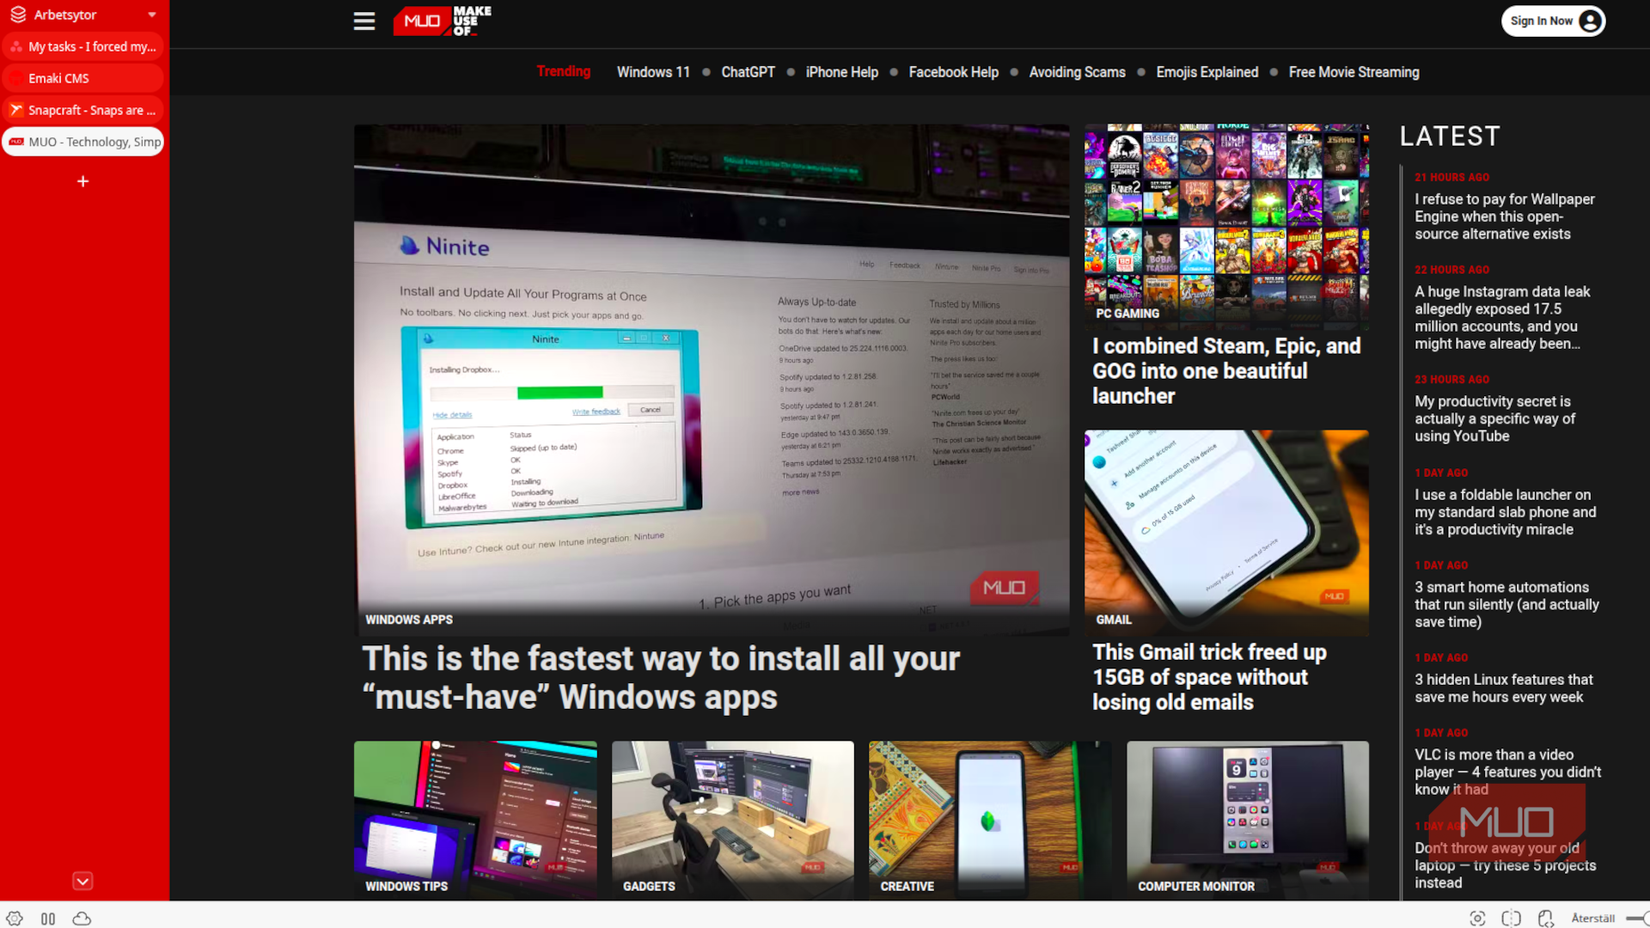Click the Sign In Now button
Viewport: 1650px width, 928px height.
[1553, 20]
